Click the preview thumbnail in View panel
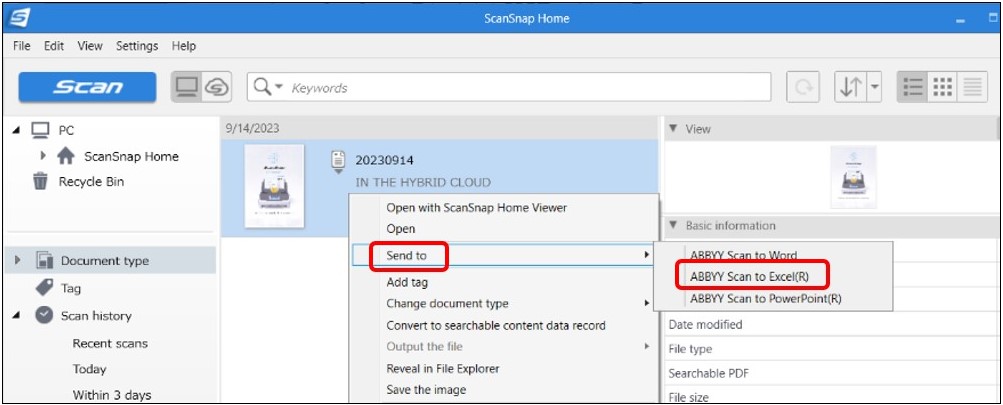The width and height of the screenshot is (1003, 405). pyautogui.click(x=853, y=176)
